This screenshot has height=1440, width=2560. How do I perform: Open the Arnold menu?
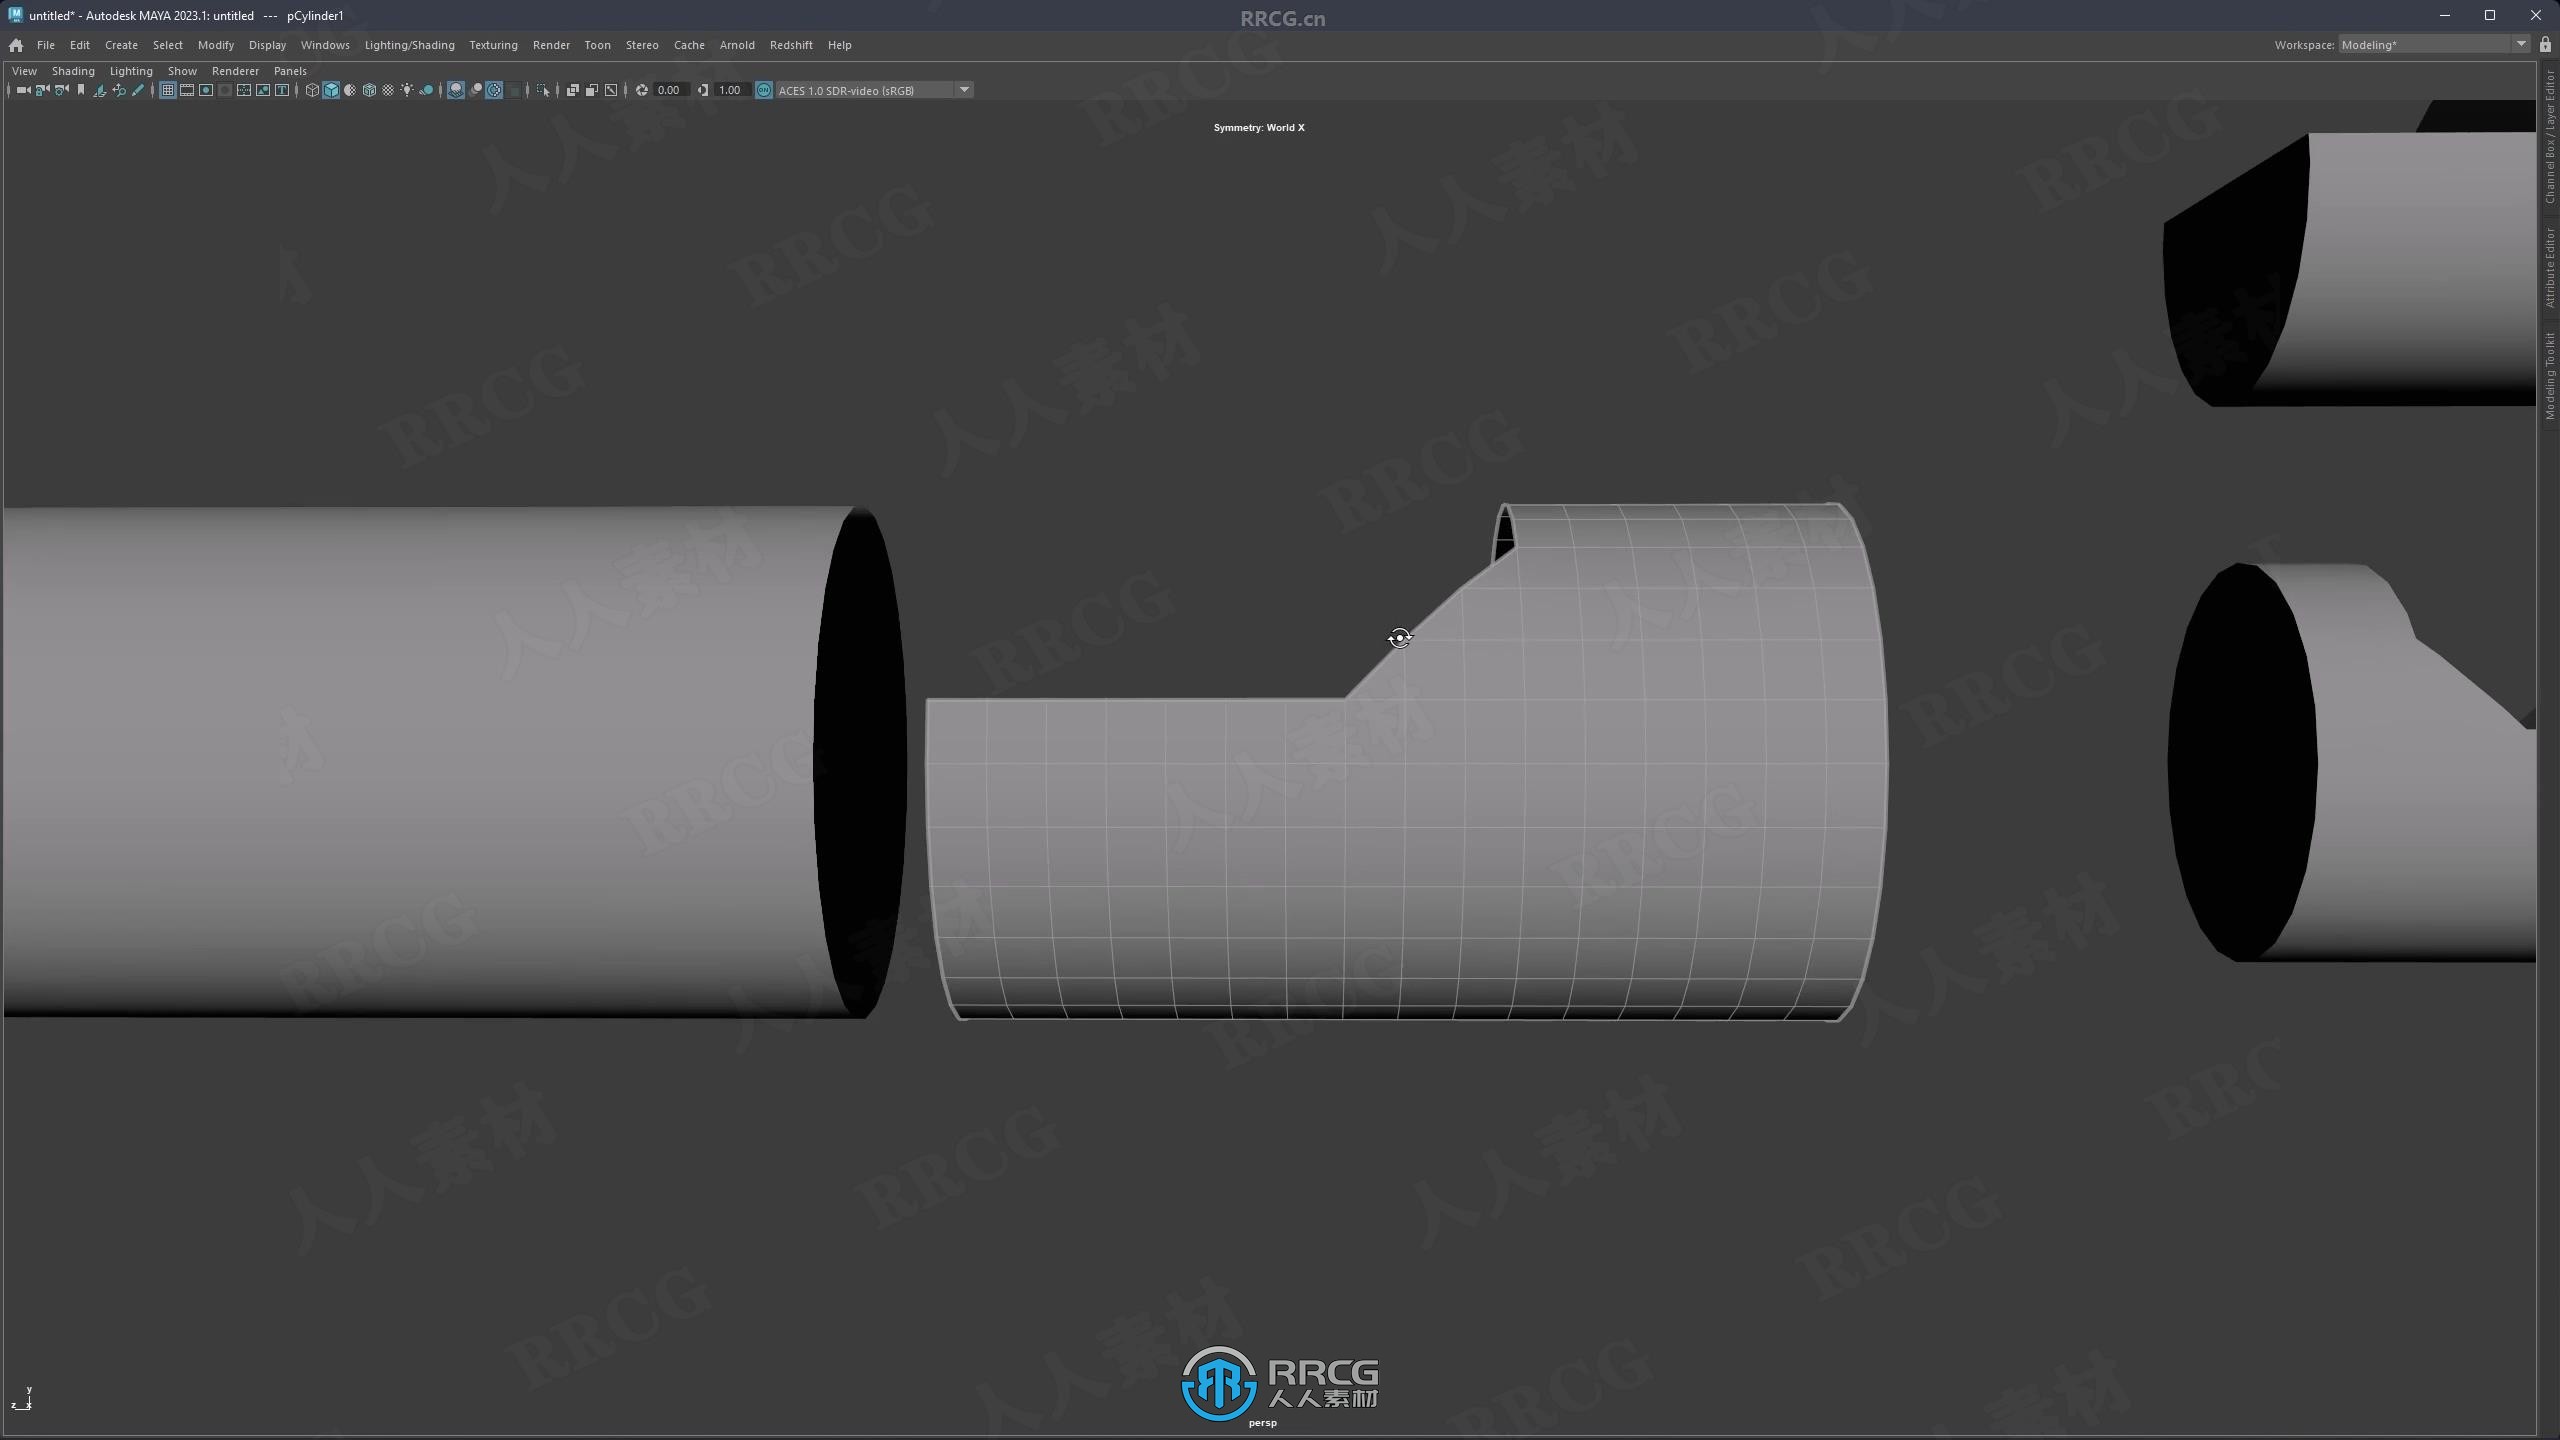click(737, 45)
